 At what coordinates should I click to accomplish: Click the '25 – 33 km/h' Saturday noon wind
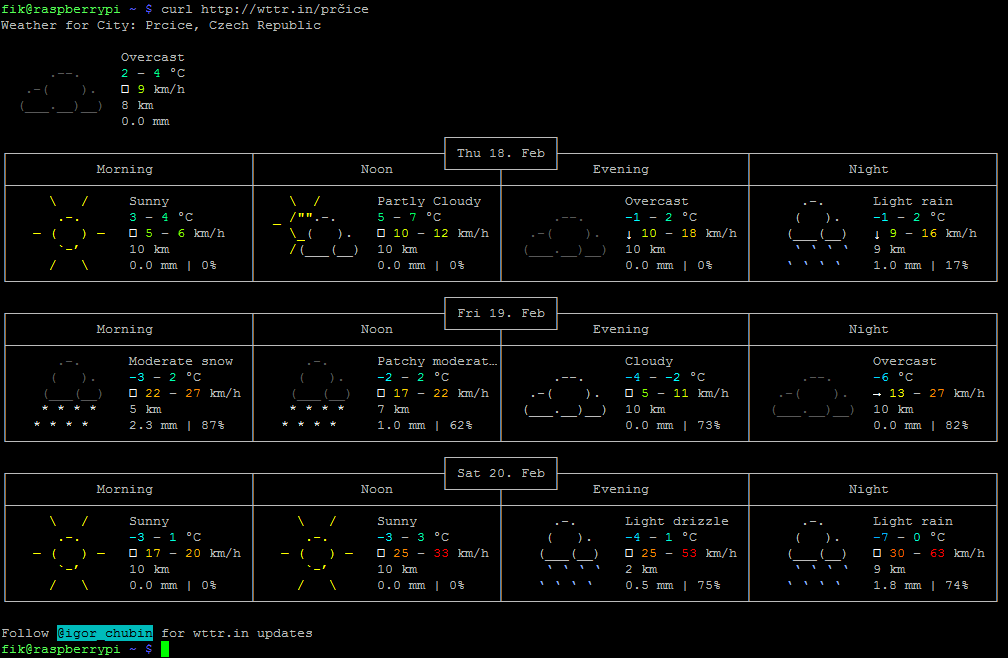point(440,553)
